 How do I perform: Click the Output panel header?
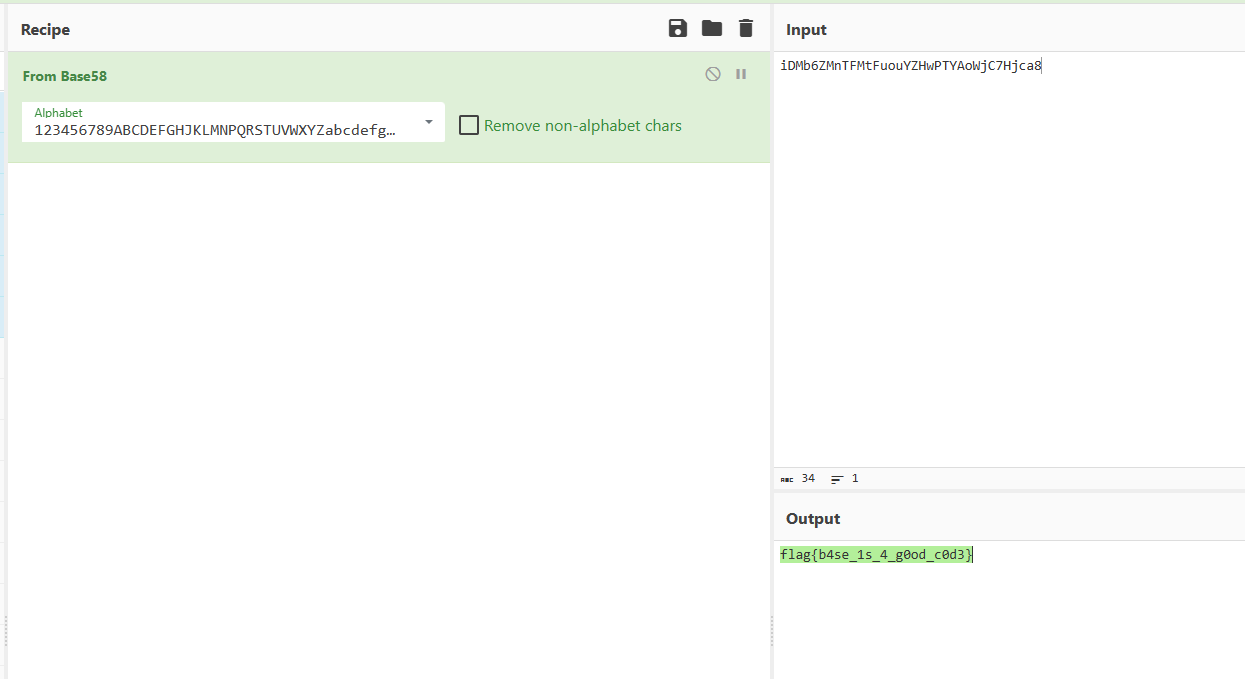pyautogui.click(x=813, y=519)
